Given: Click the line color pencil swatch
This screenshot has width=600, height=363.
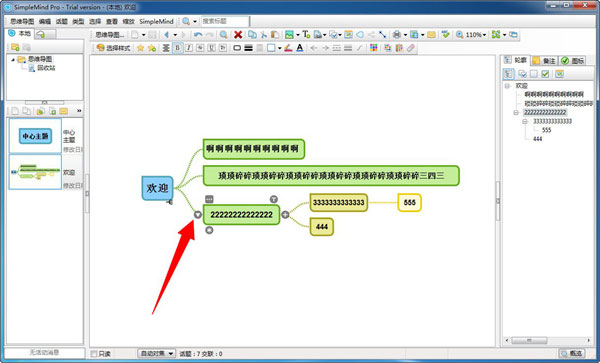Looking at the screenshot, I should coord(288,48).
